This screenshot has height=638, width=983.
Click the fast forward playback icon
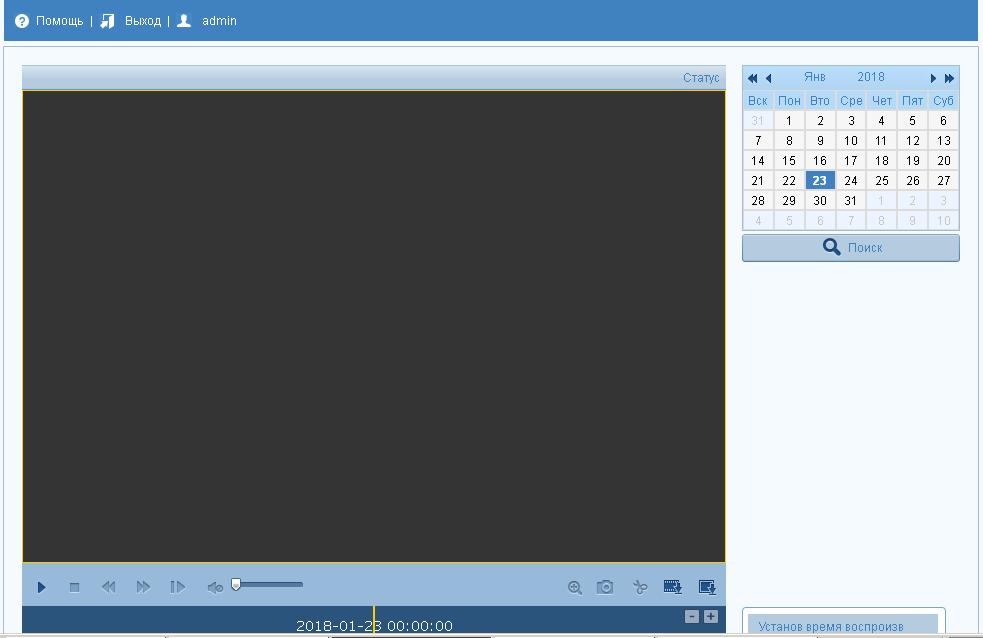pyautogui.click(x=143, y=587)
